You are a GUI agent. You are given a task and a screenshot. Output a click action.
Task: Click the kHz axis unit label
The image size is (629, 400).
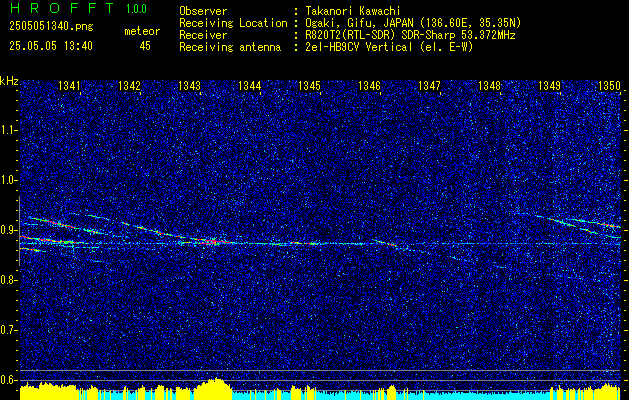click(9, 81)
